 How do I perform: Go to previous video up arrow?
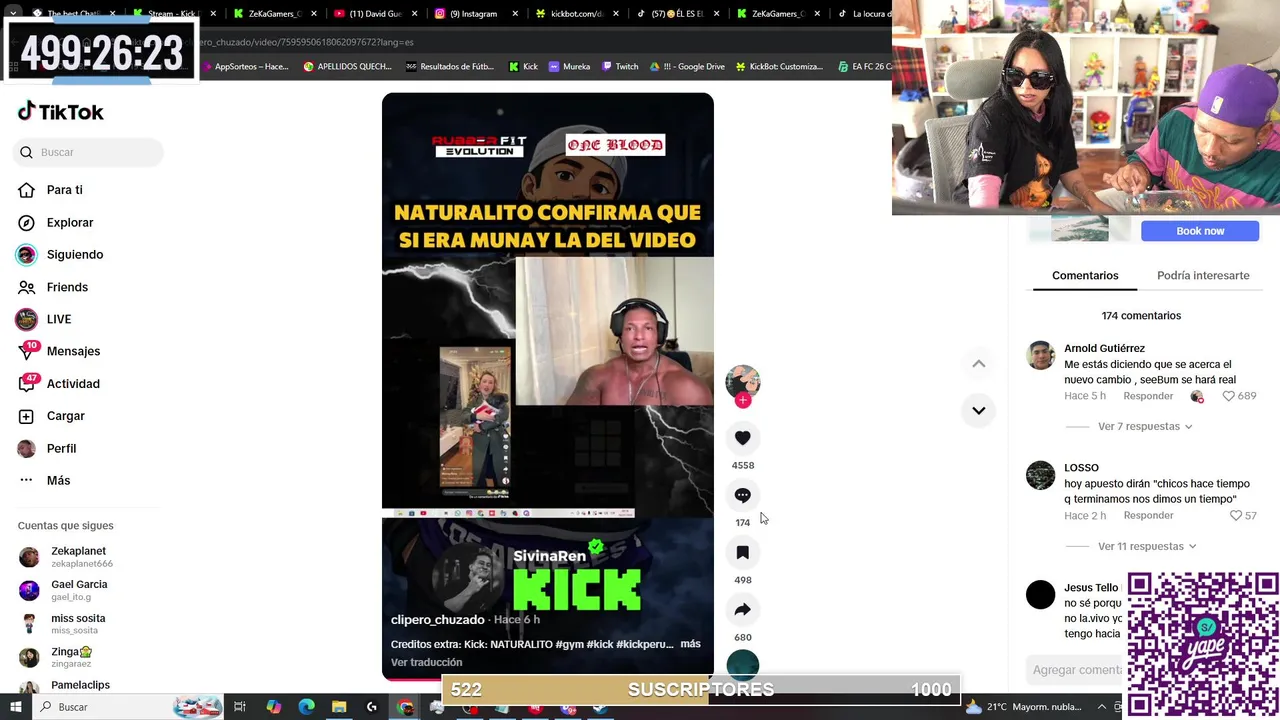[979, 364]
